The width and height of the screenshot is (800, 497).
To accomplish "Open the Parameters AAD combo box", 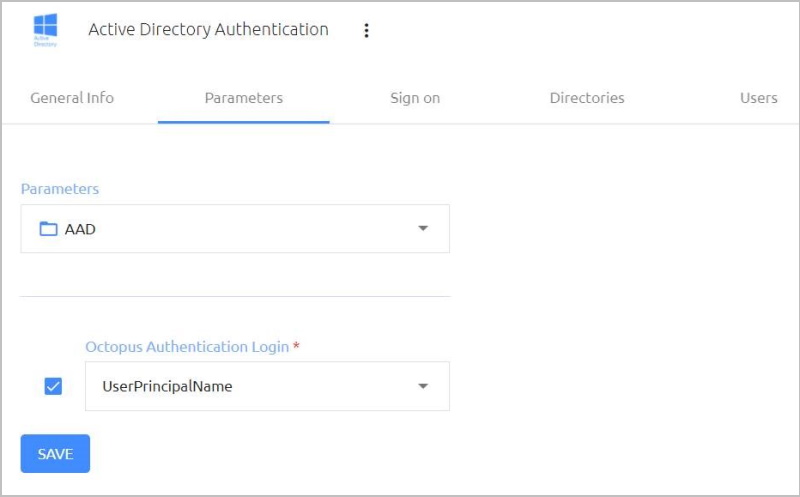I will coord(235,229).
